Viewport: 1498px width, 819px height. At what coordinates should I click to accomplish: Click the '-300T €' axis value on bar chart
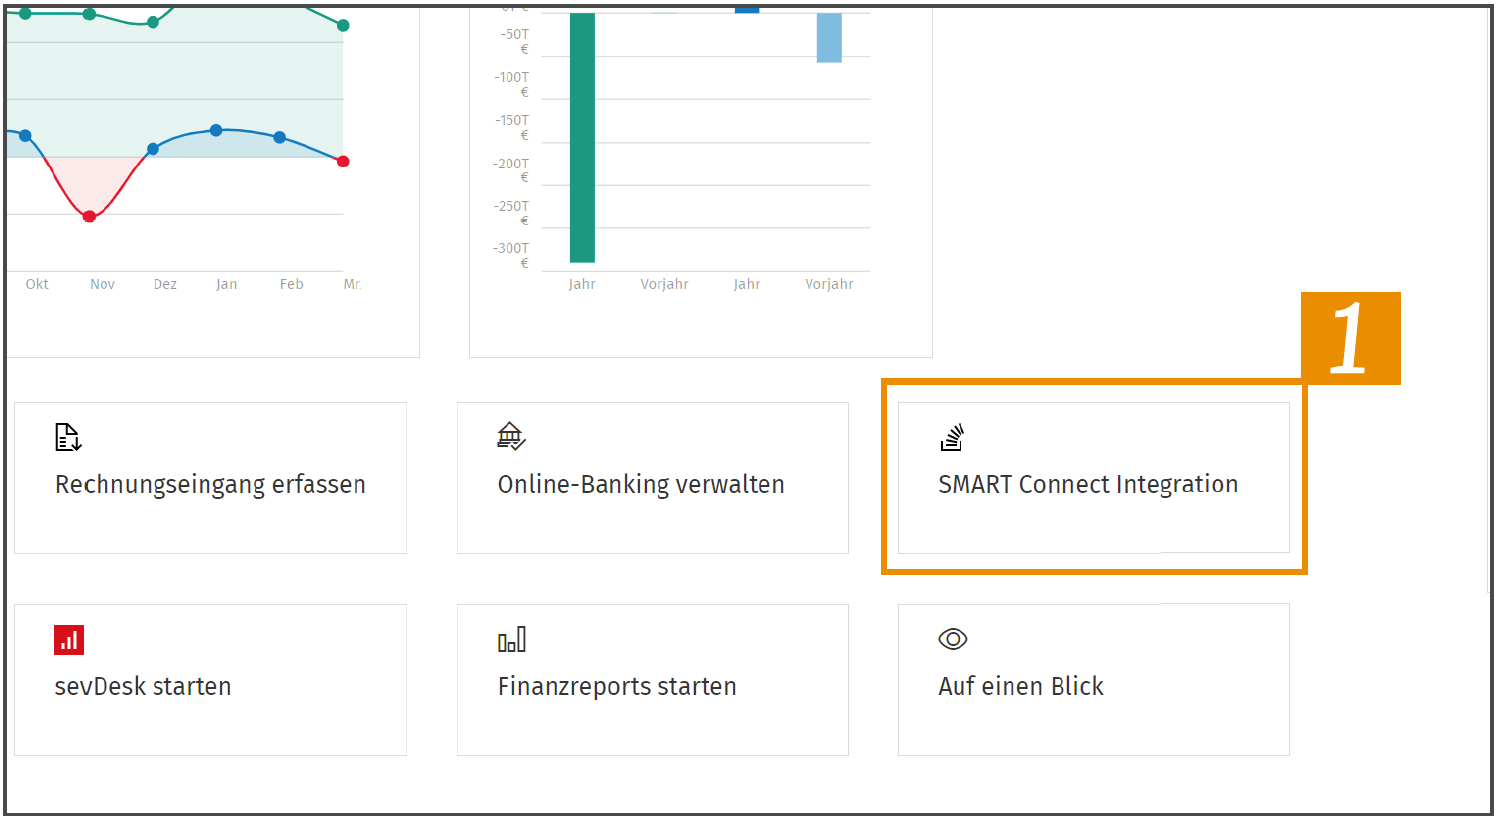coord(512,256)
